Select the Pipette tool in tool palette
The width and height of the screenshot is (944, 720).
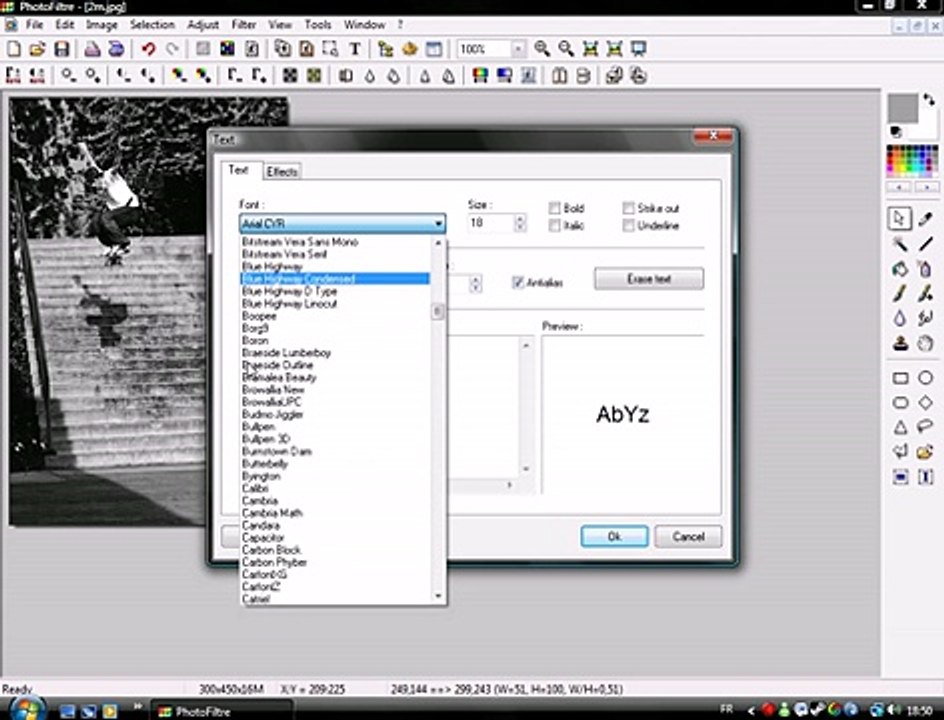(925, 219)
